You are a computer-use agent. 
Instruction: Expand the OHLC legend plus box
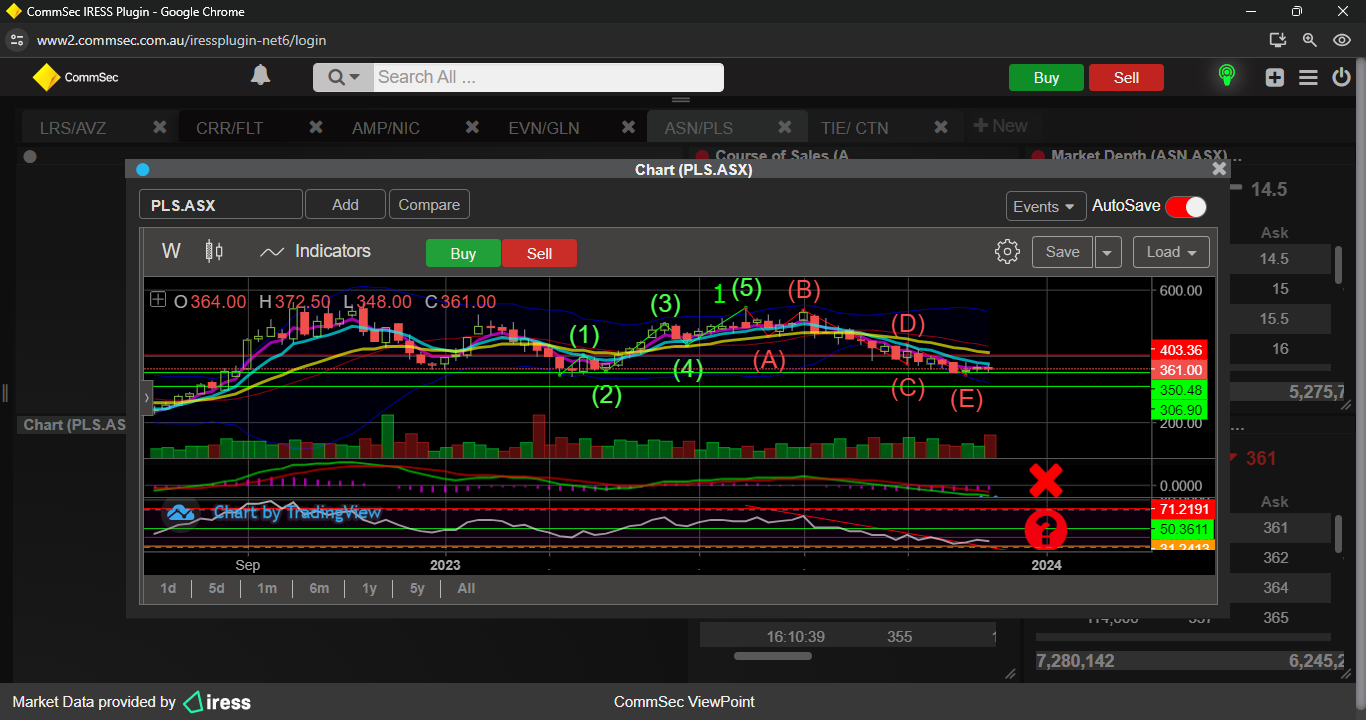point(158,299)
